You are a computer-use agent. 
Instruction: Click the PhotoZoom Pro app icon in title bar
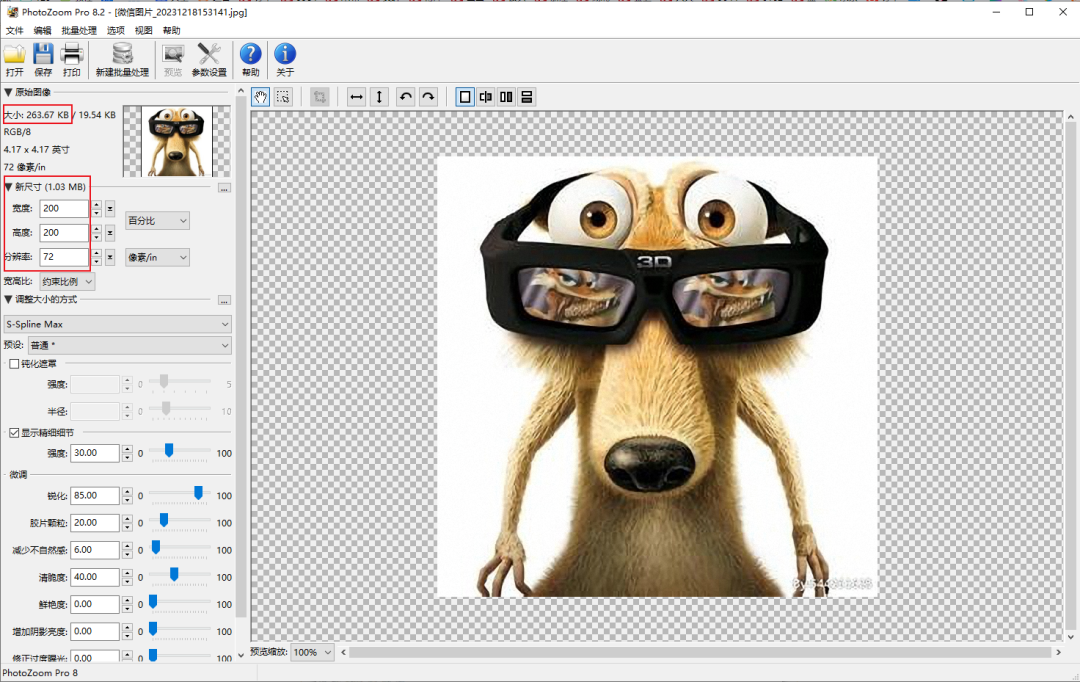[x=12, y=12]
